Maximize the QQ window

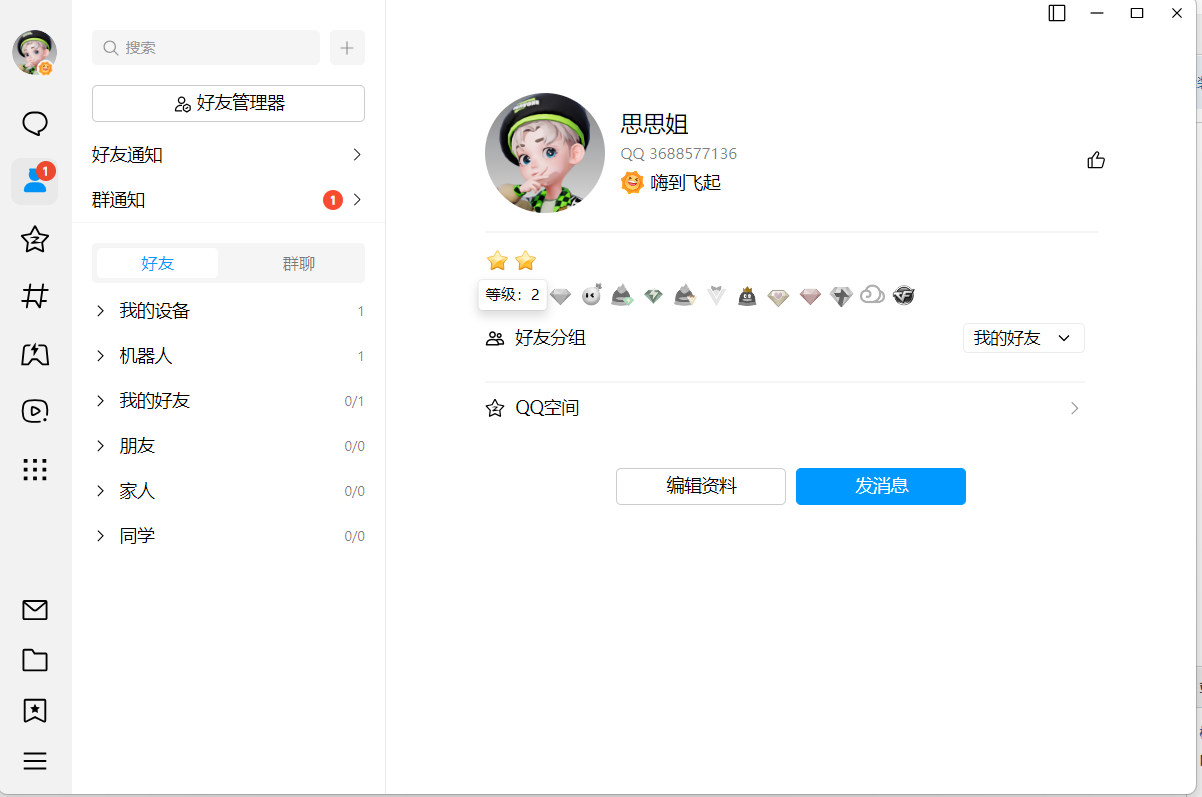pyautogui.click(x=1137, y=13)
